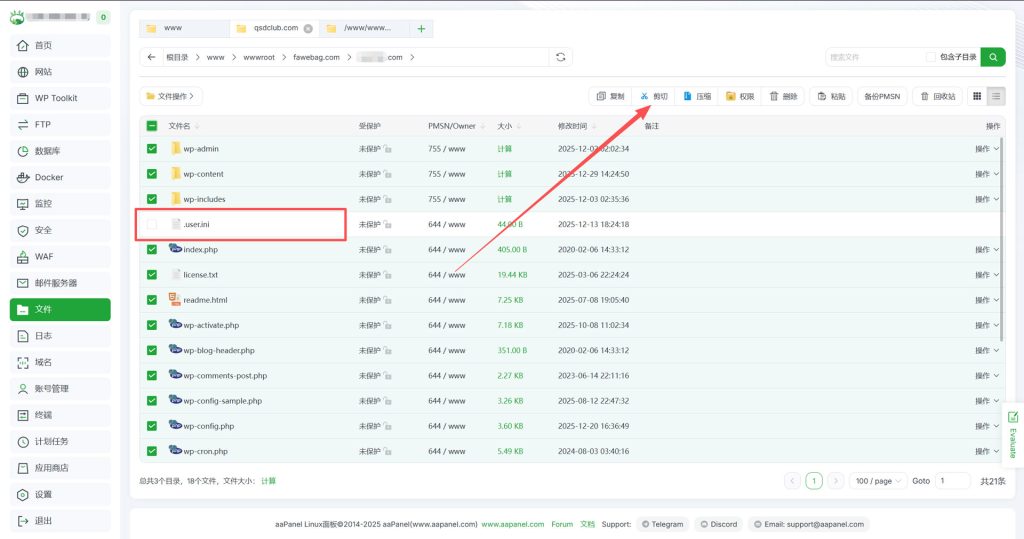The height and width of the screenshot is (539, 1024).
Task: Enable the 包含子目录 include subdirectories checkbox
Action: click(x=931, y=57)
